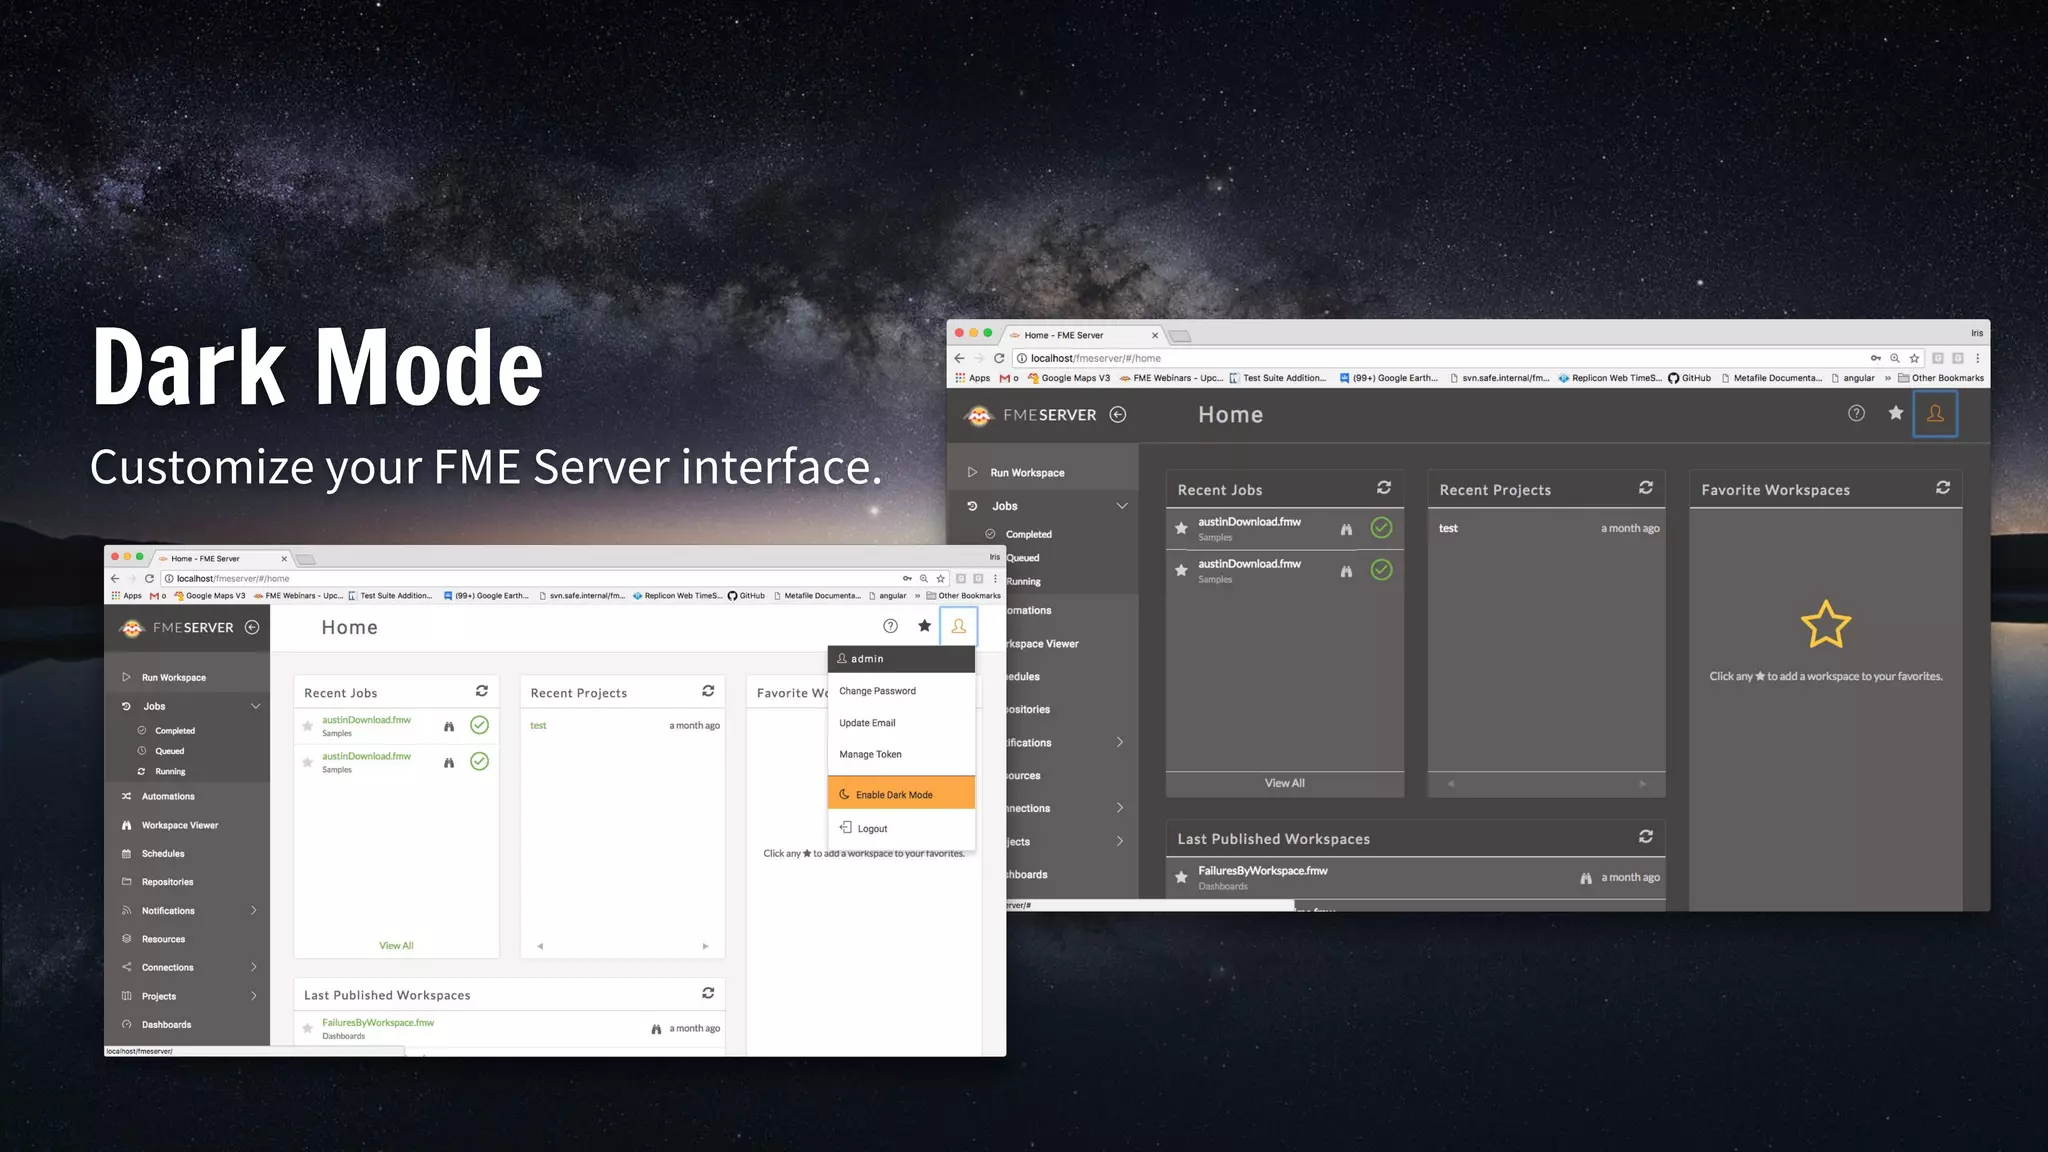Click the user account icon in dark window
Screen dimensions: 2048x1152
click(x=1935, y=414)
